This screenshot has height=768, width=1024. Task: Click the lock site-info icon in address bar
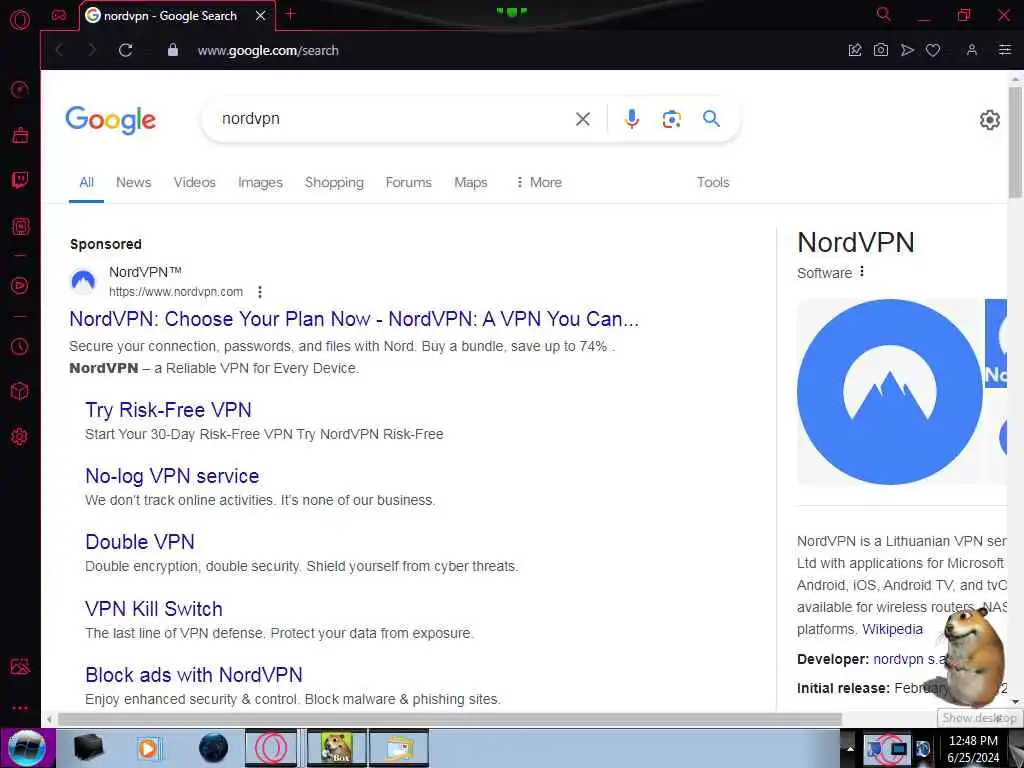point(173,50)
